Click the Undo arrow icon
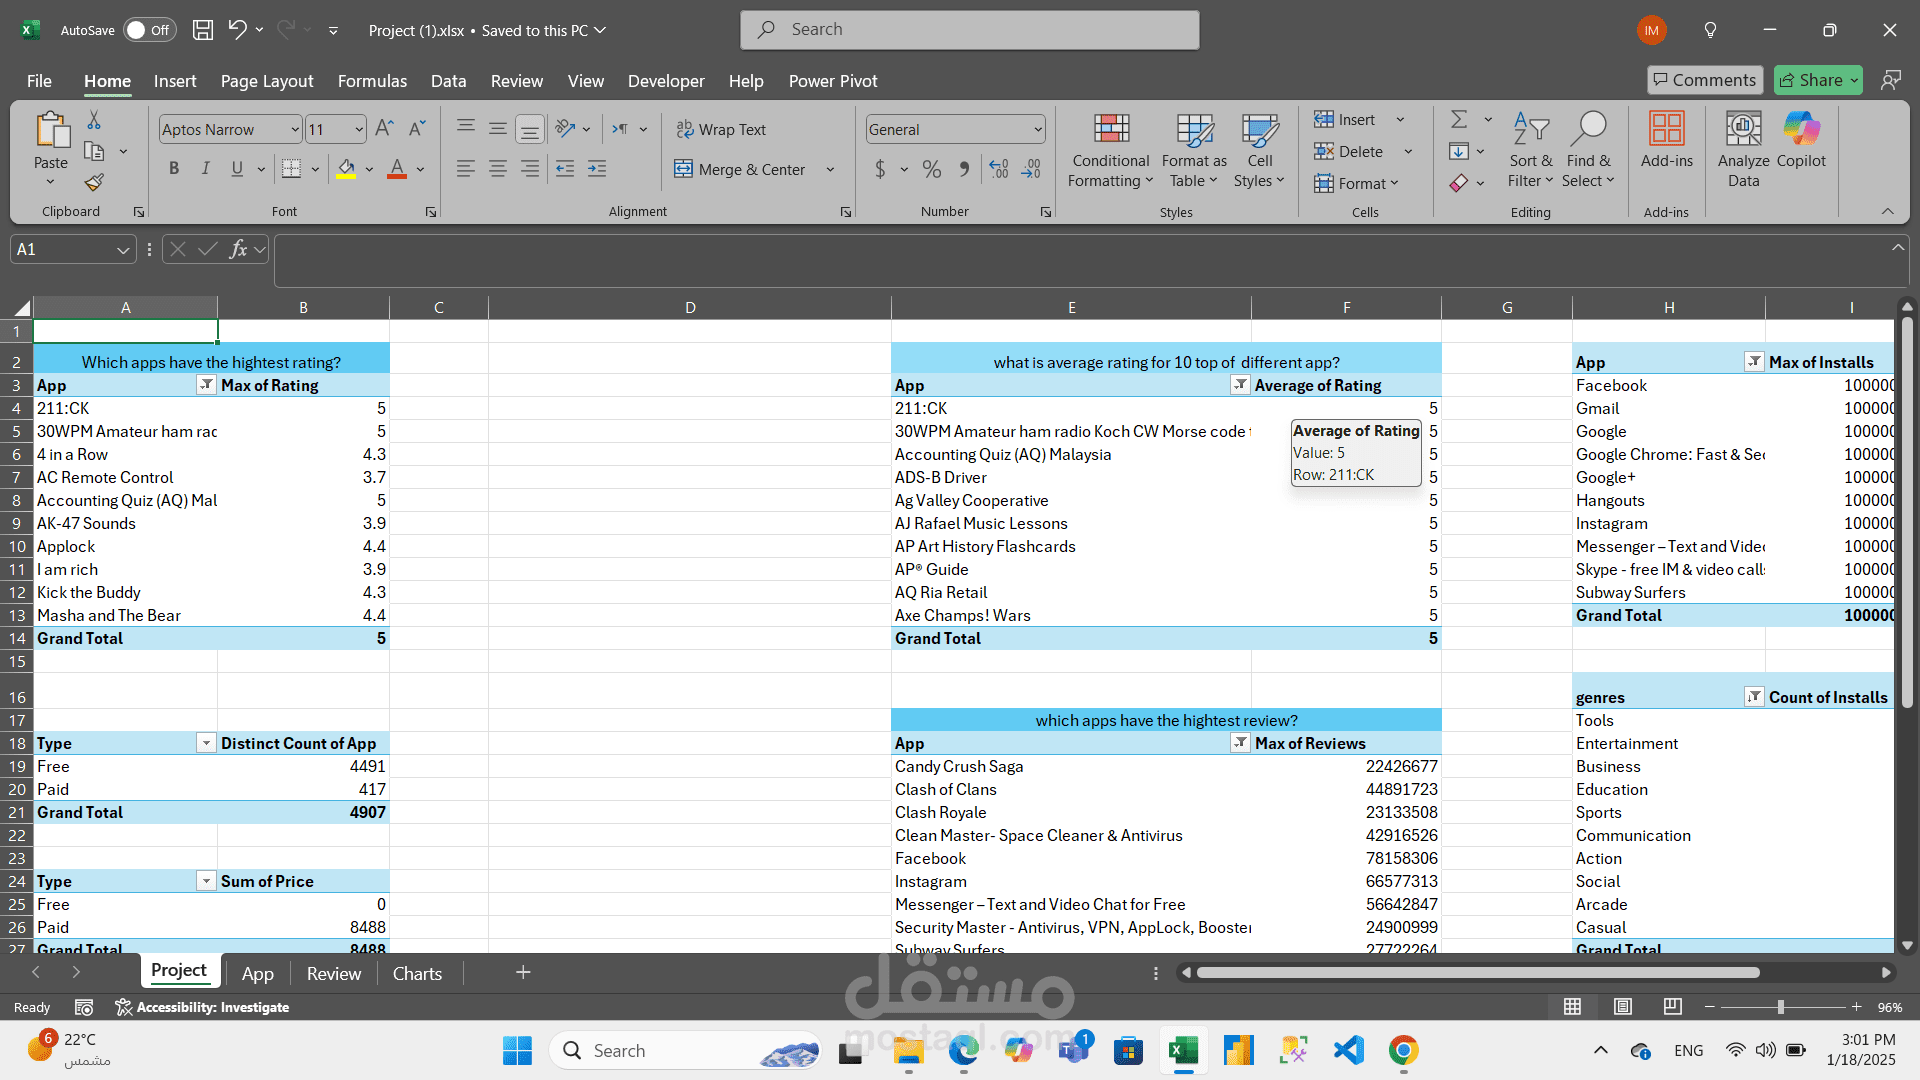 [x=237, y=30]
